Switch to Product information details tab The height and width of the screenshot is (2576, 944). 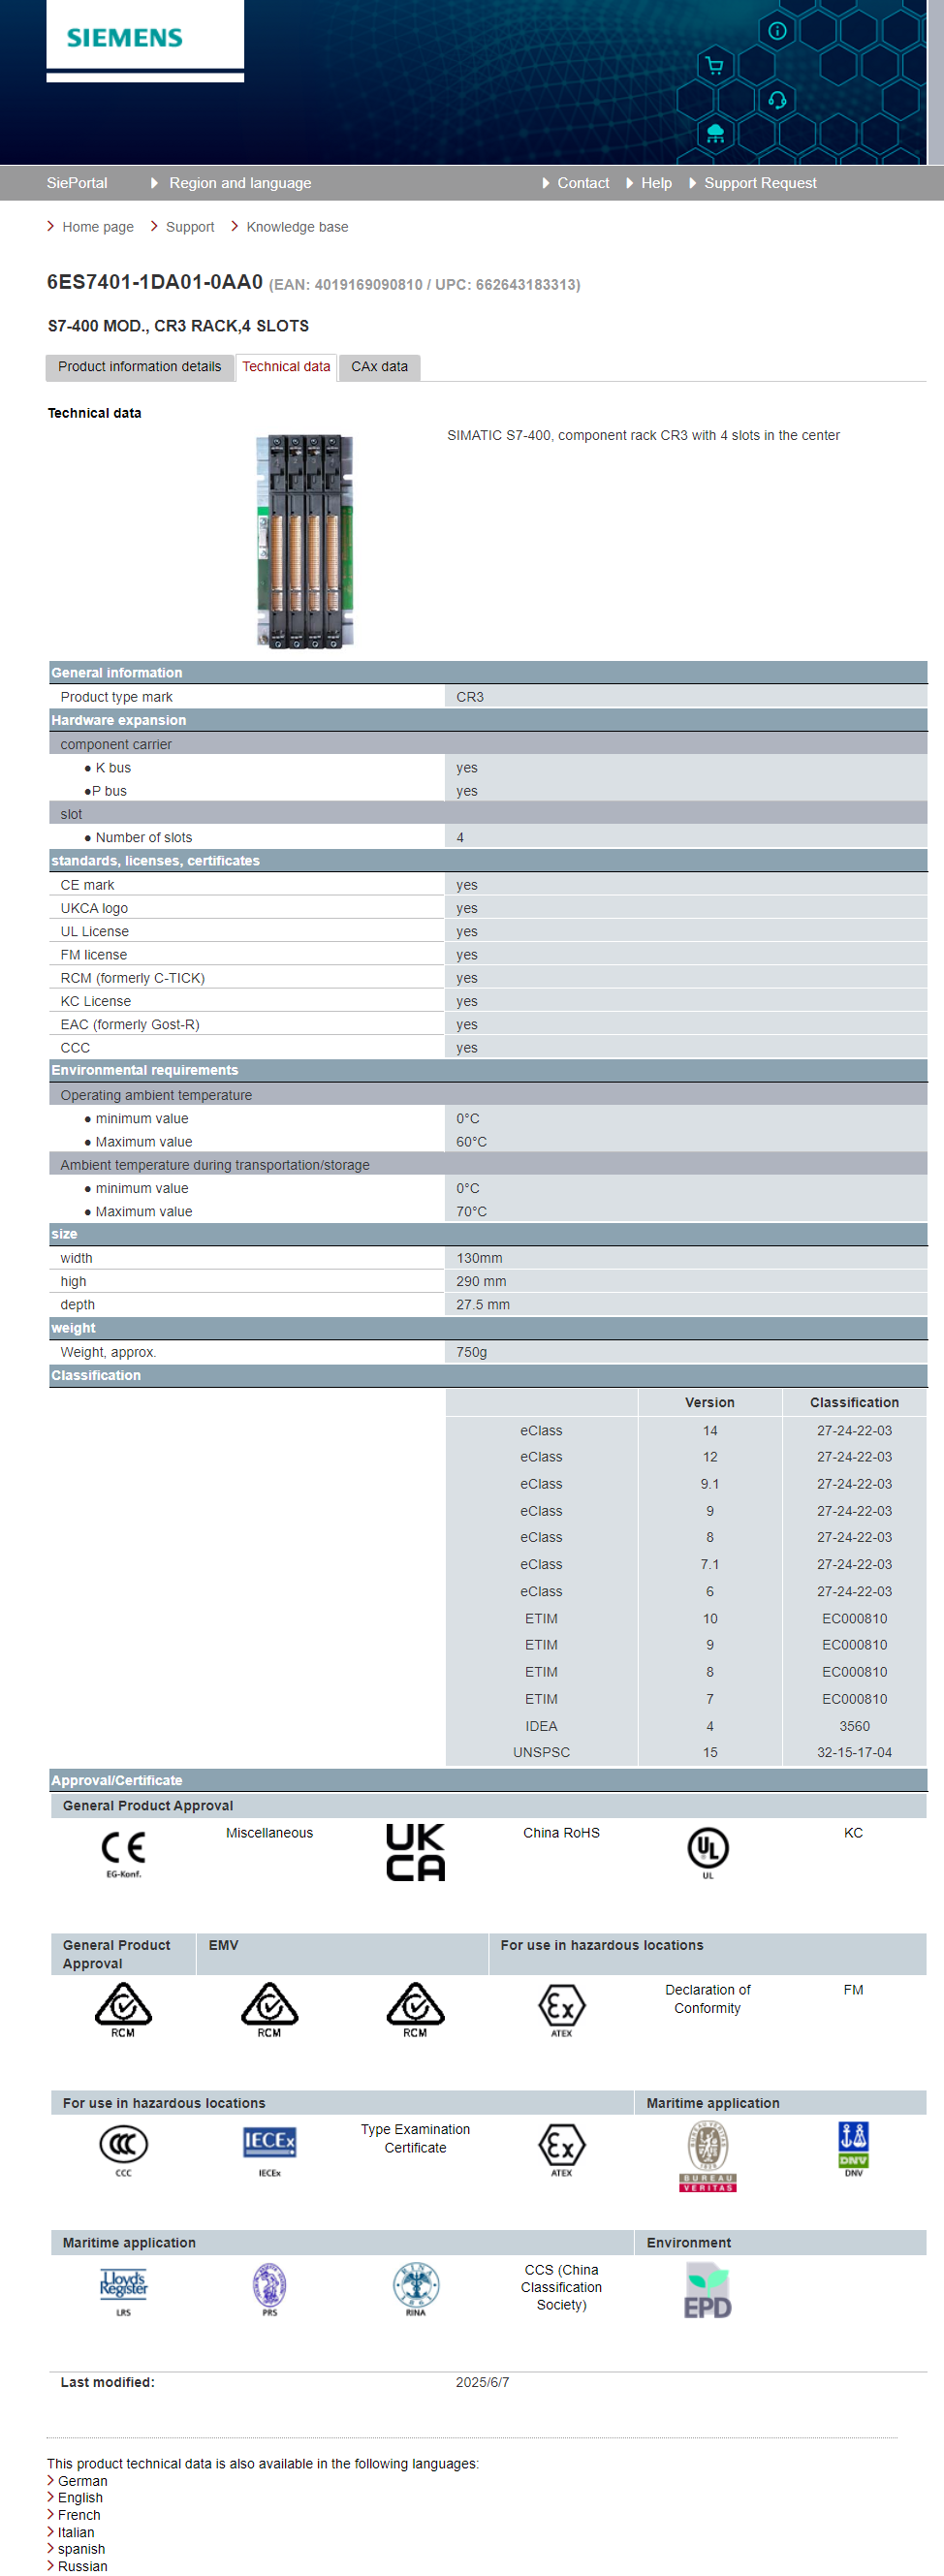[139, 367]
